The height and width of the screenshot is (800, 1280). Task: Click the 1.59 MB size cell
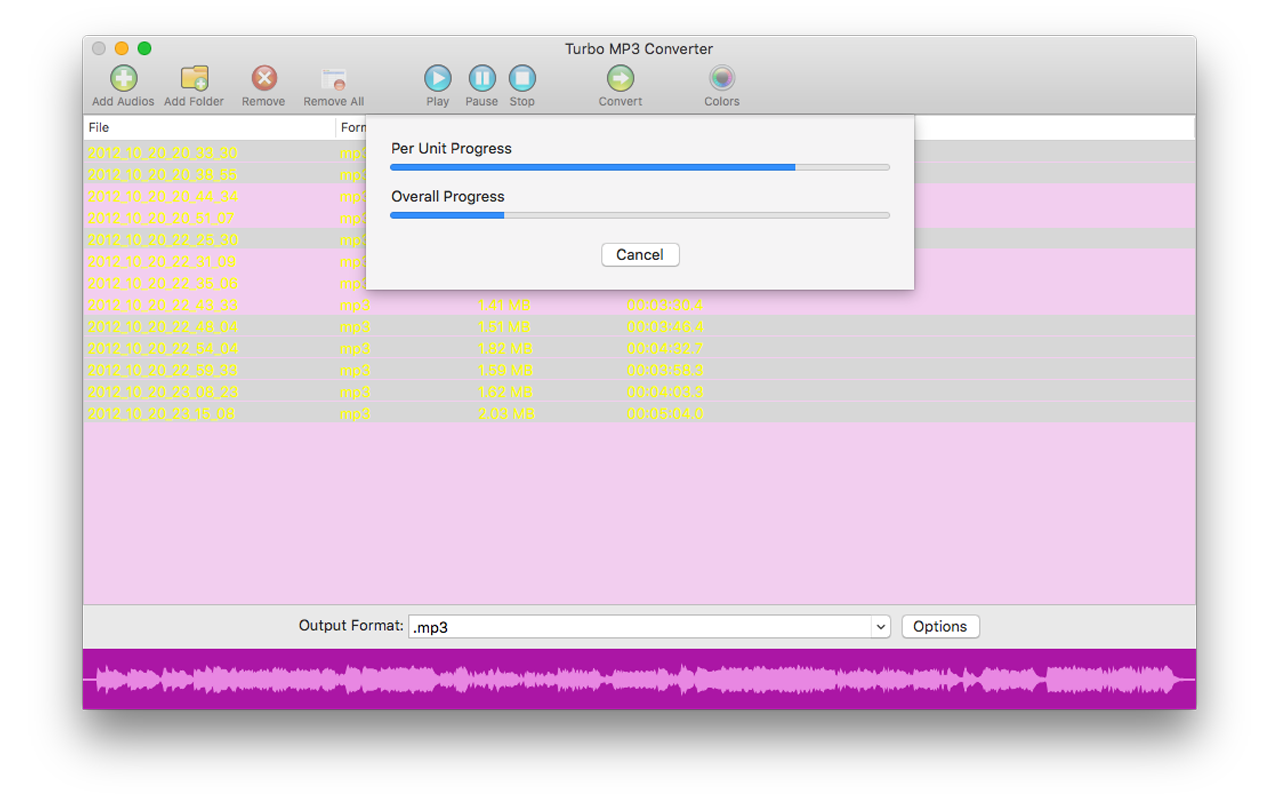(x=506, y=370)
